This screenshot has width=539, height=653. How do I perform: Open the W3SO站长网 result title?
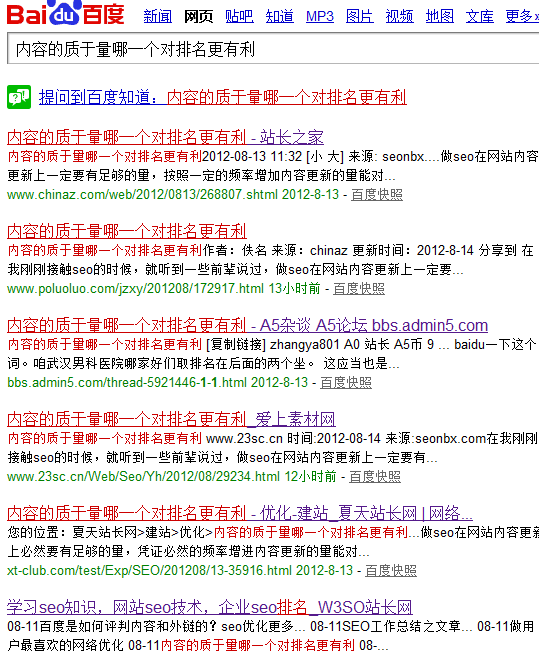pyautogui.click(x=210, y=607)
